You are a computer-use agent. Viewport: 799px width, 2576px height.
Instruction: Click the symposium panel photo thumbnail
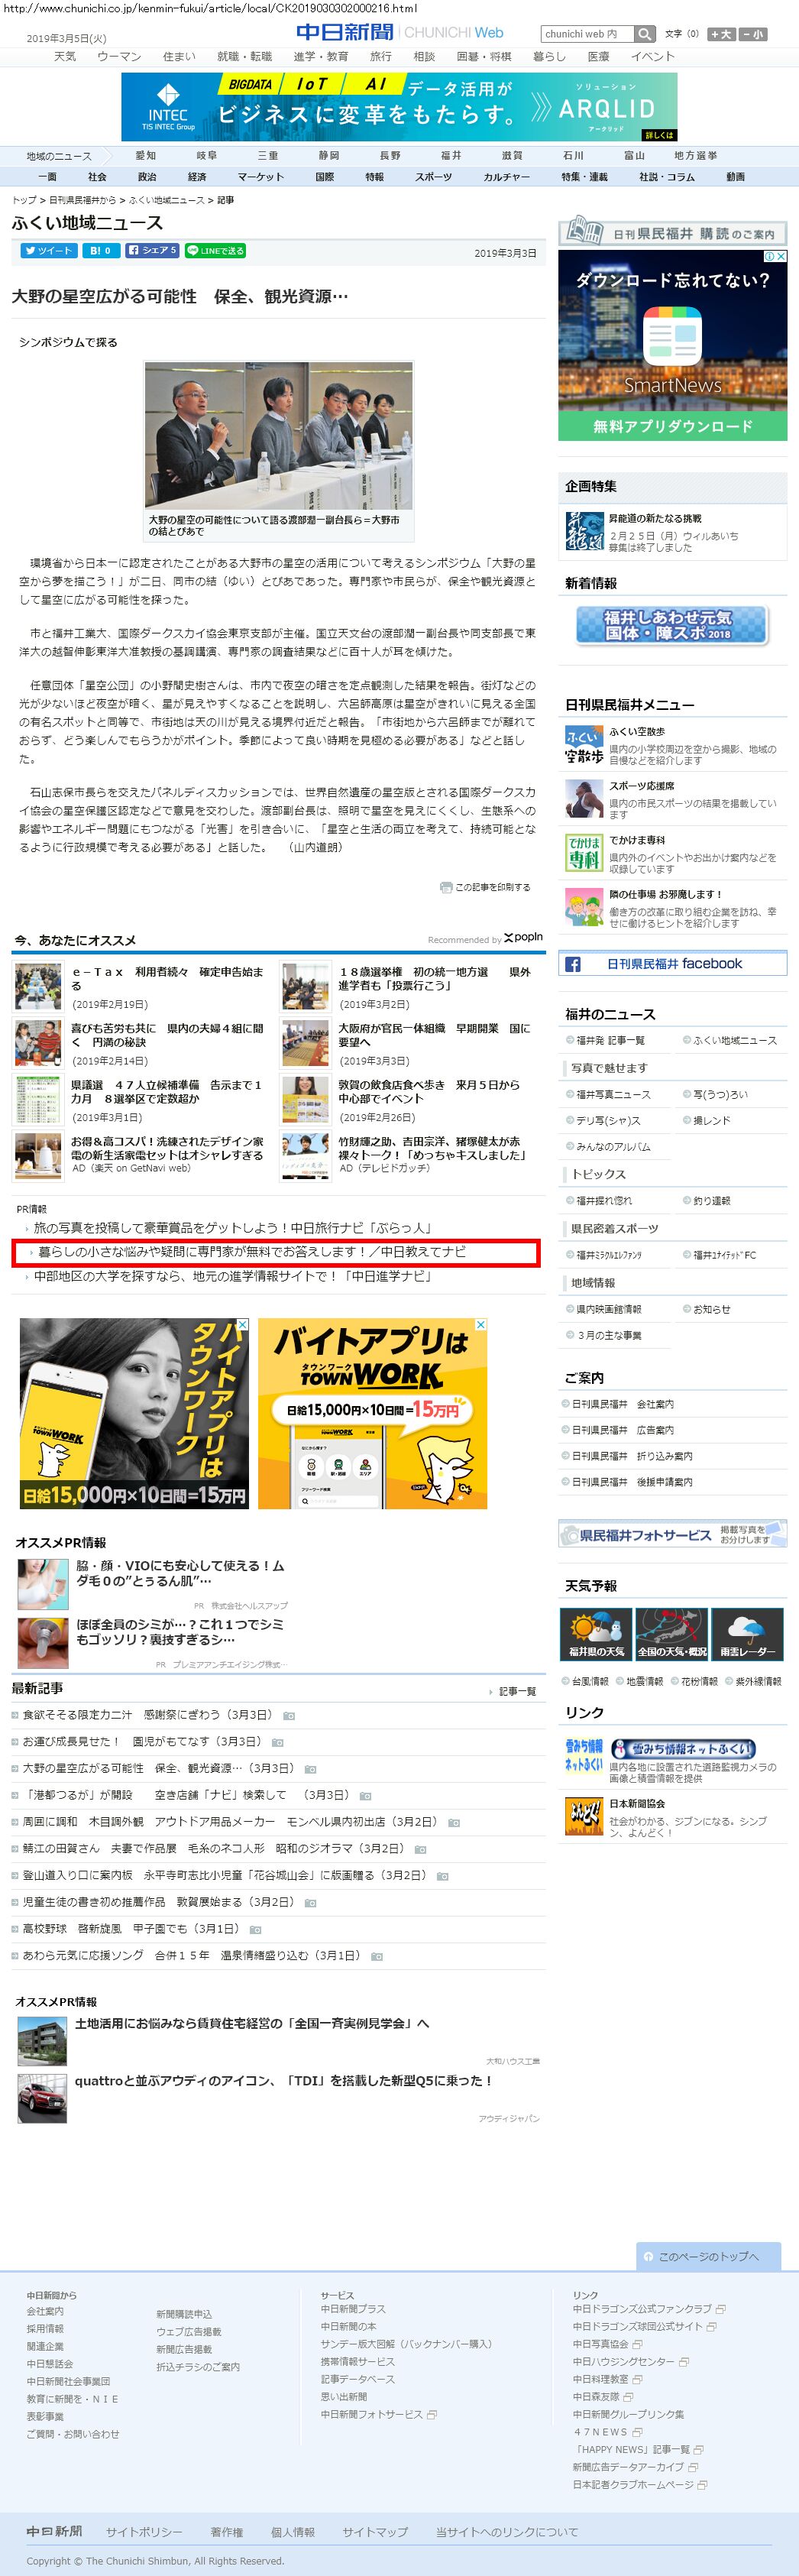click(x=278, y=436)
